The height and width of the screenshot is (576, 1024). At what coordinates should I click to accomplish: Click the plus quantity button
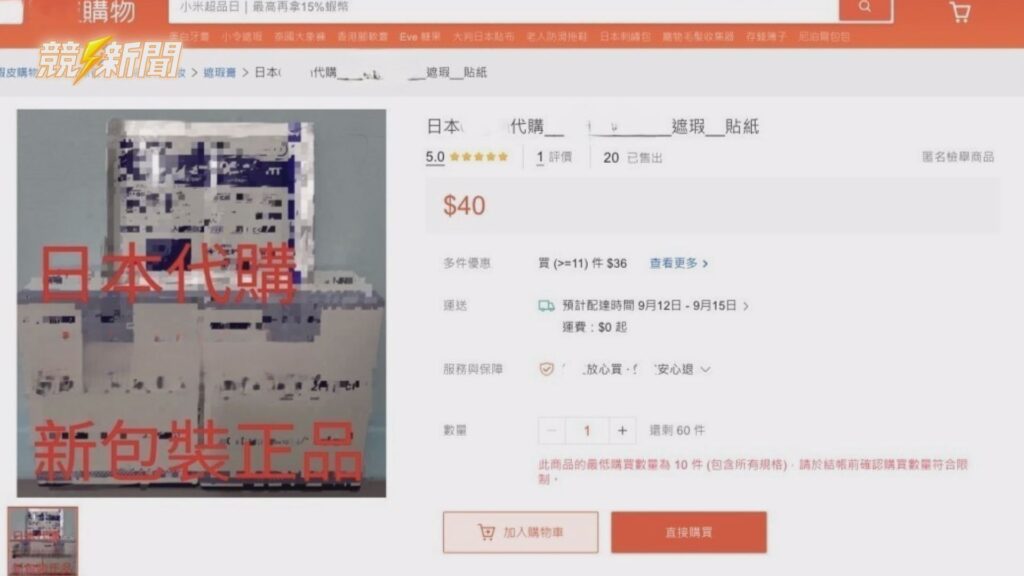[x=622, y=430]
